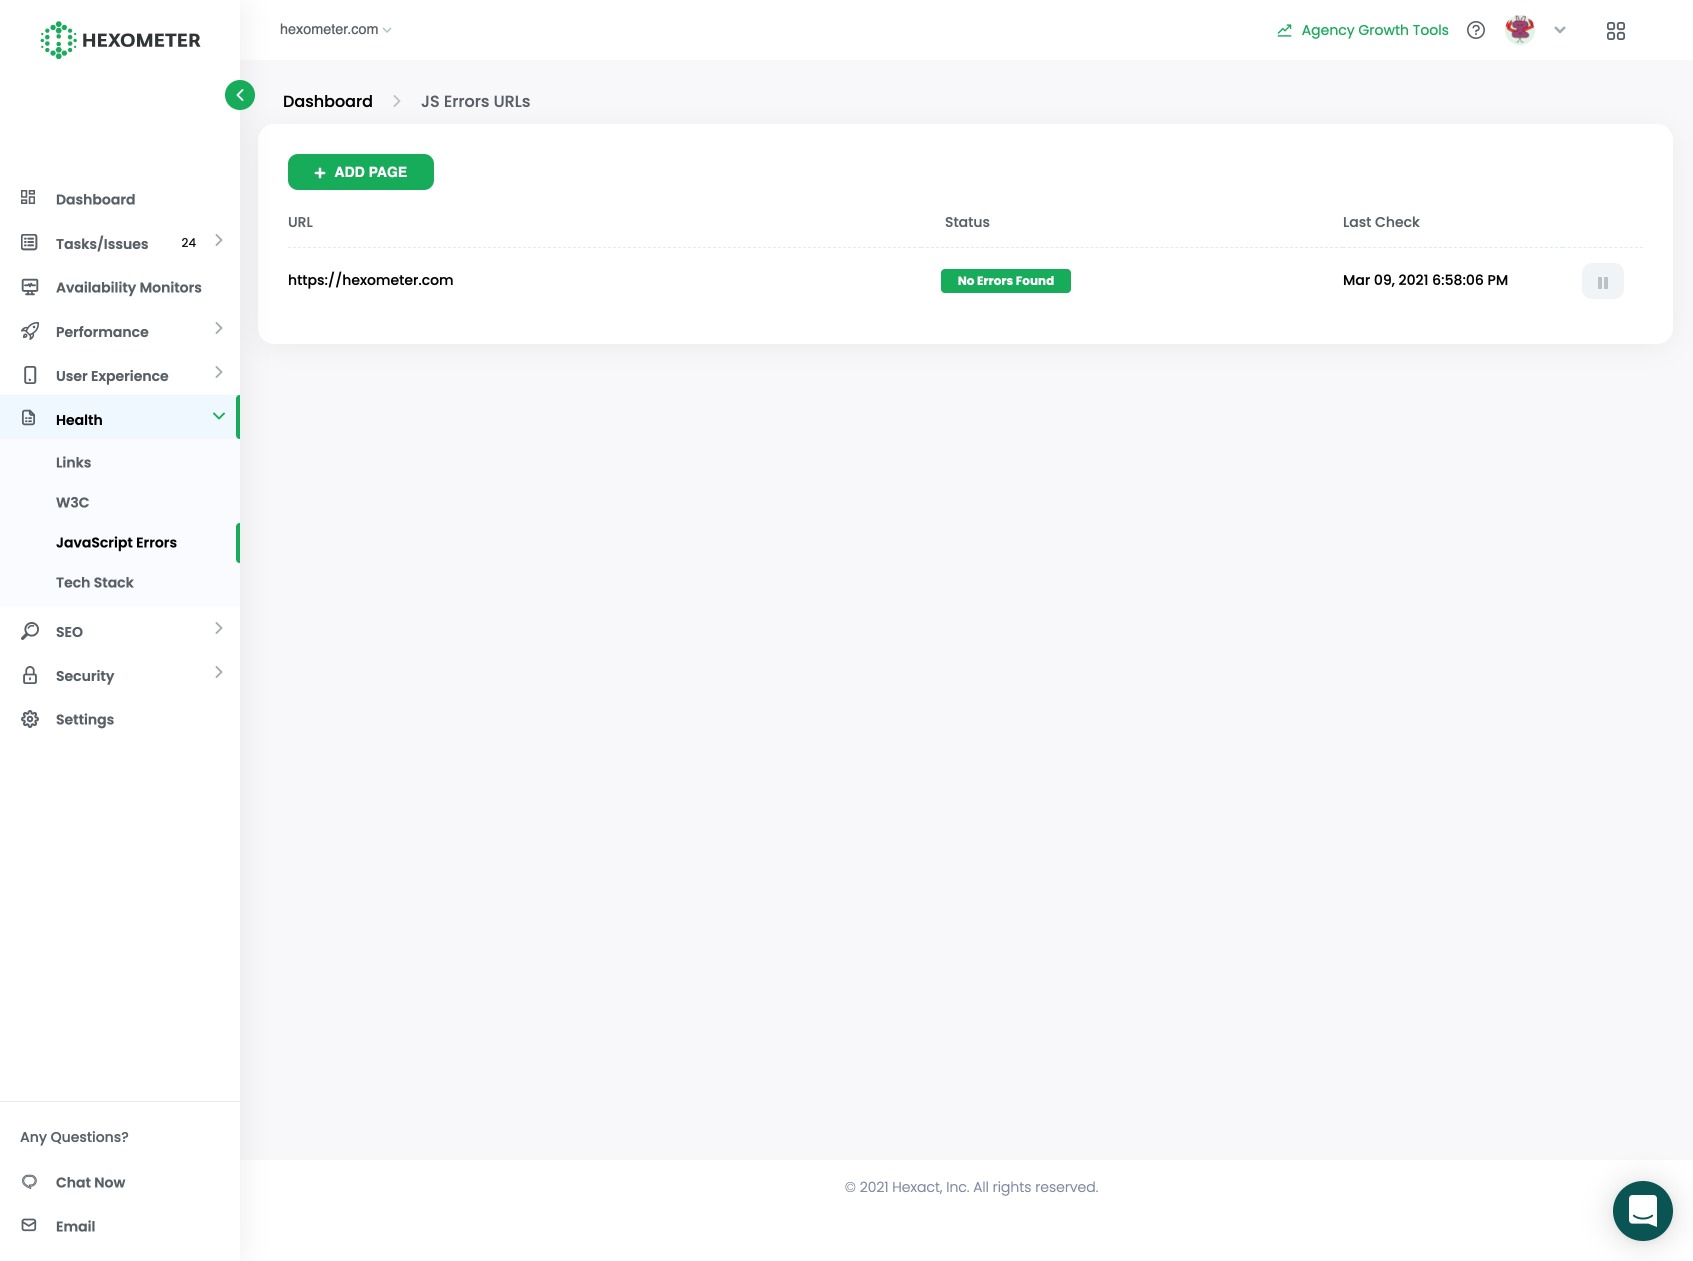Click the Security lock icon
This screenshot has width=1693, height=1261.
(x=29, y=675)
